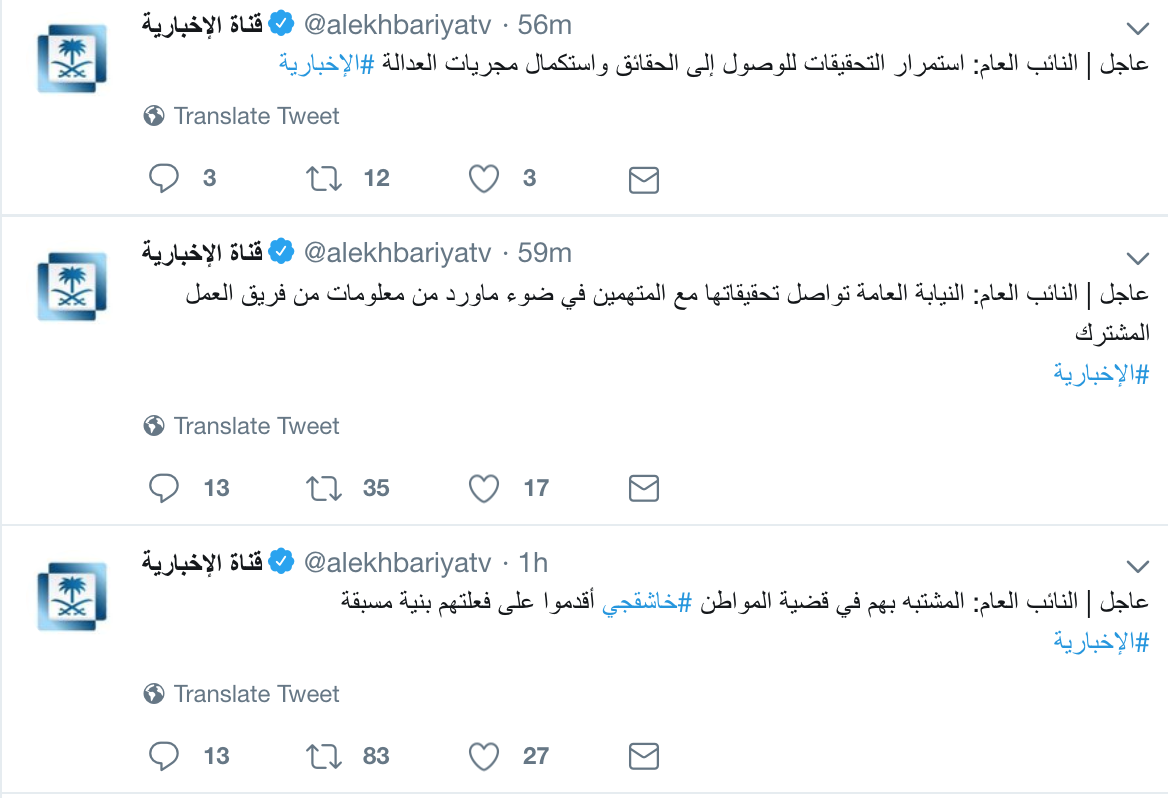Like the 56m tweet with 3 likes
Viewport: 1168px width, 798px height.
[483, 179]
